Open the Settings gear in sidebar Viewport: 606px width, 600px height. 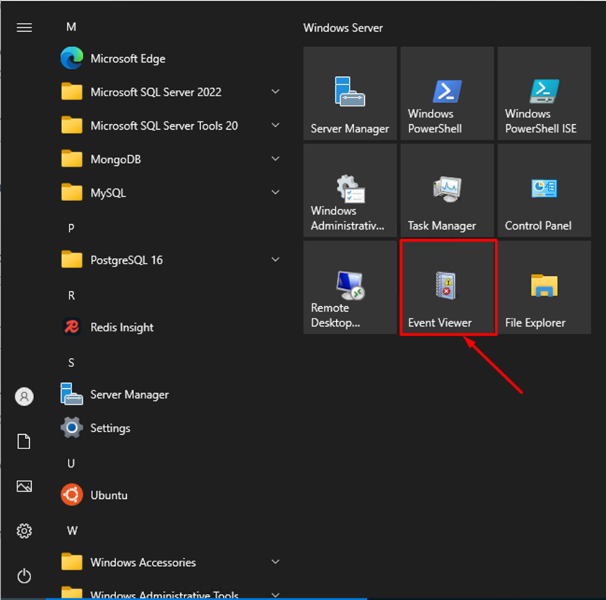tap(24, 531)
